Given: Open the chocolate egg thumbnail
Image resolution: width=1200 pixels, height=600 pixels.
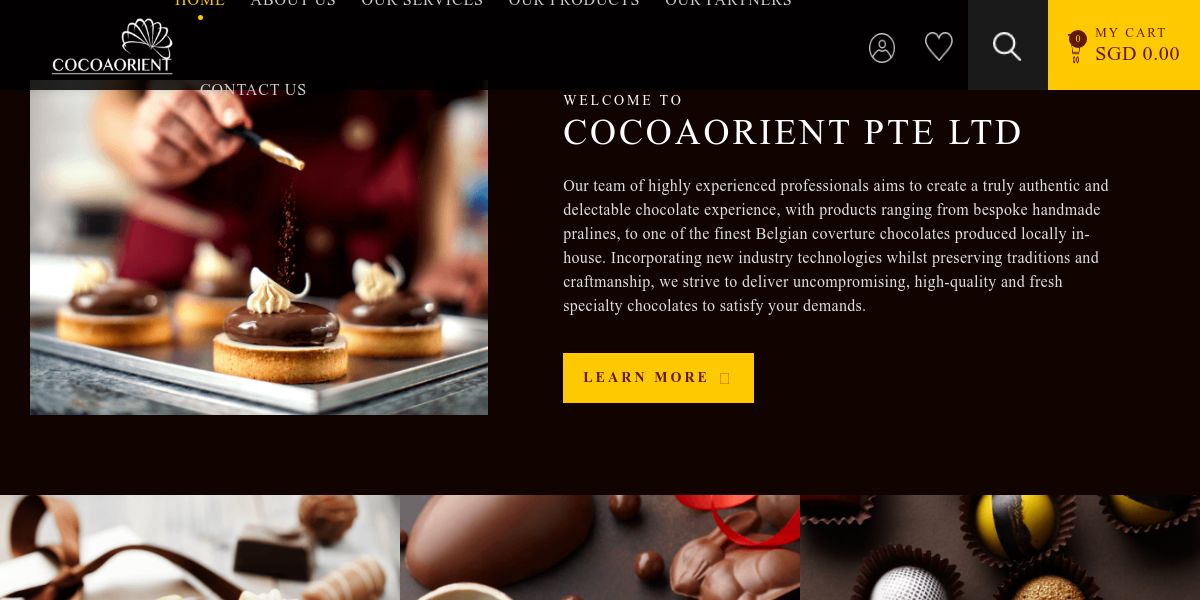Looking at the screenshot, I should coord(600,548).
